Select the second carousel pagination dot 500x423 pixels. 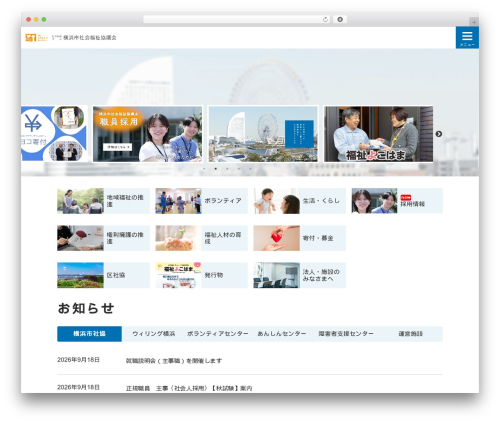[x=216, y=169]
